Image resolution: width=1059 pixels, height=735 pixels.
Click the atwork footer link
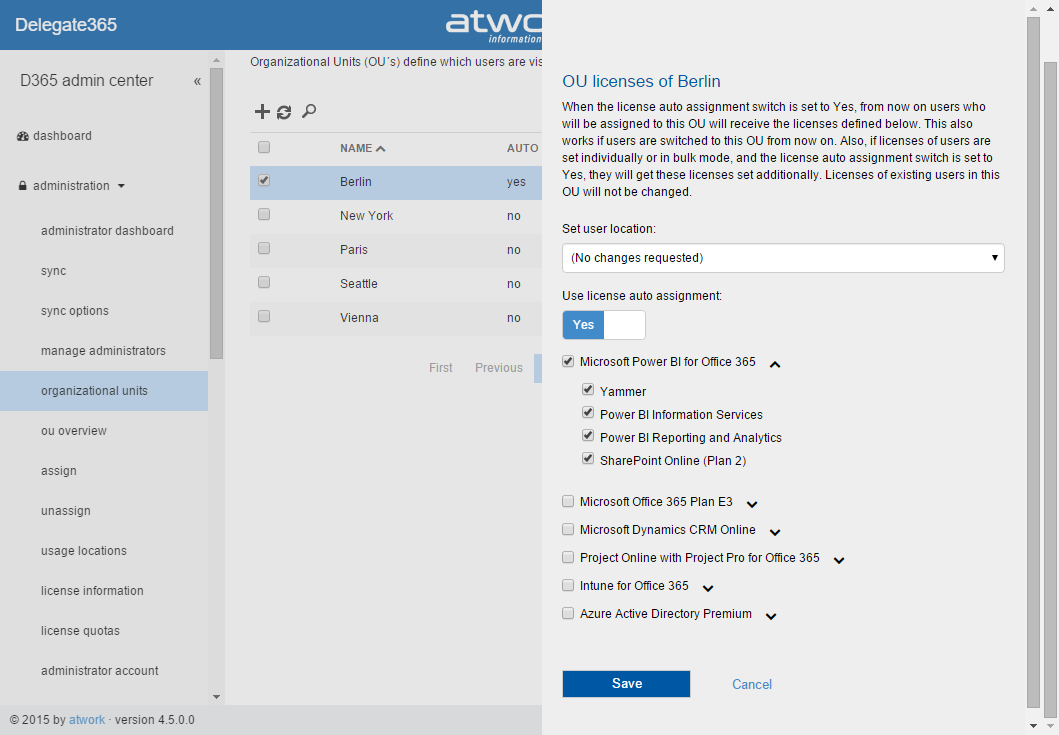87,719
